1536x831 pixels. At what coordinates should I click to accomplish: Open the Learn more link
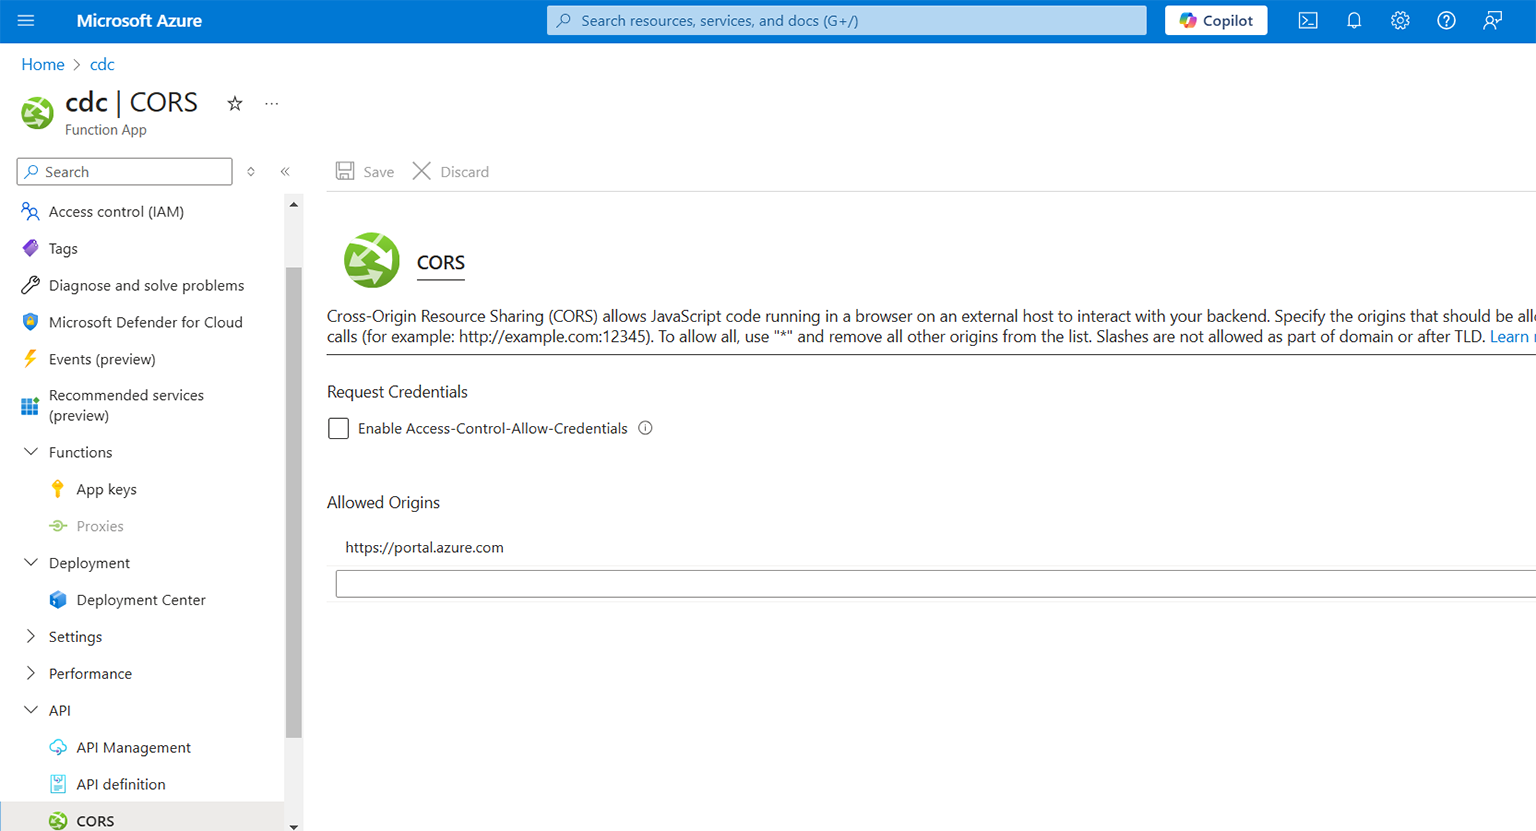(1511, 336)
